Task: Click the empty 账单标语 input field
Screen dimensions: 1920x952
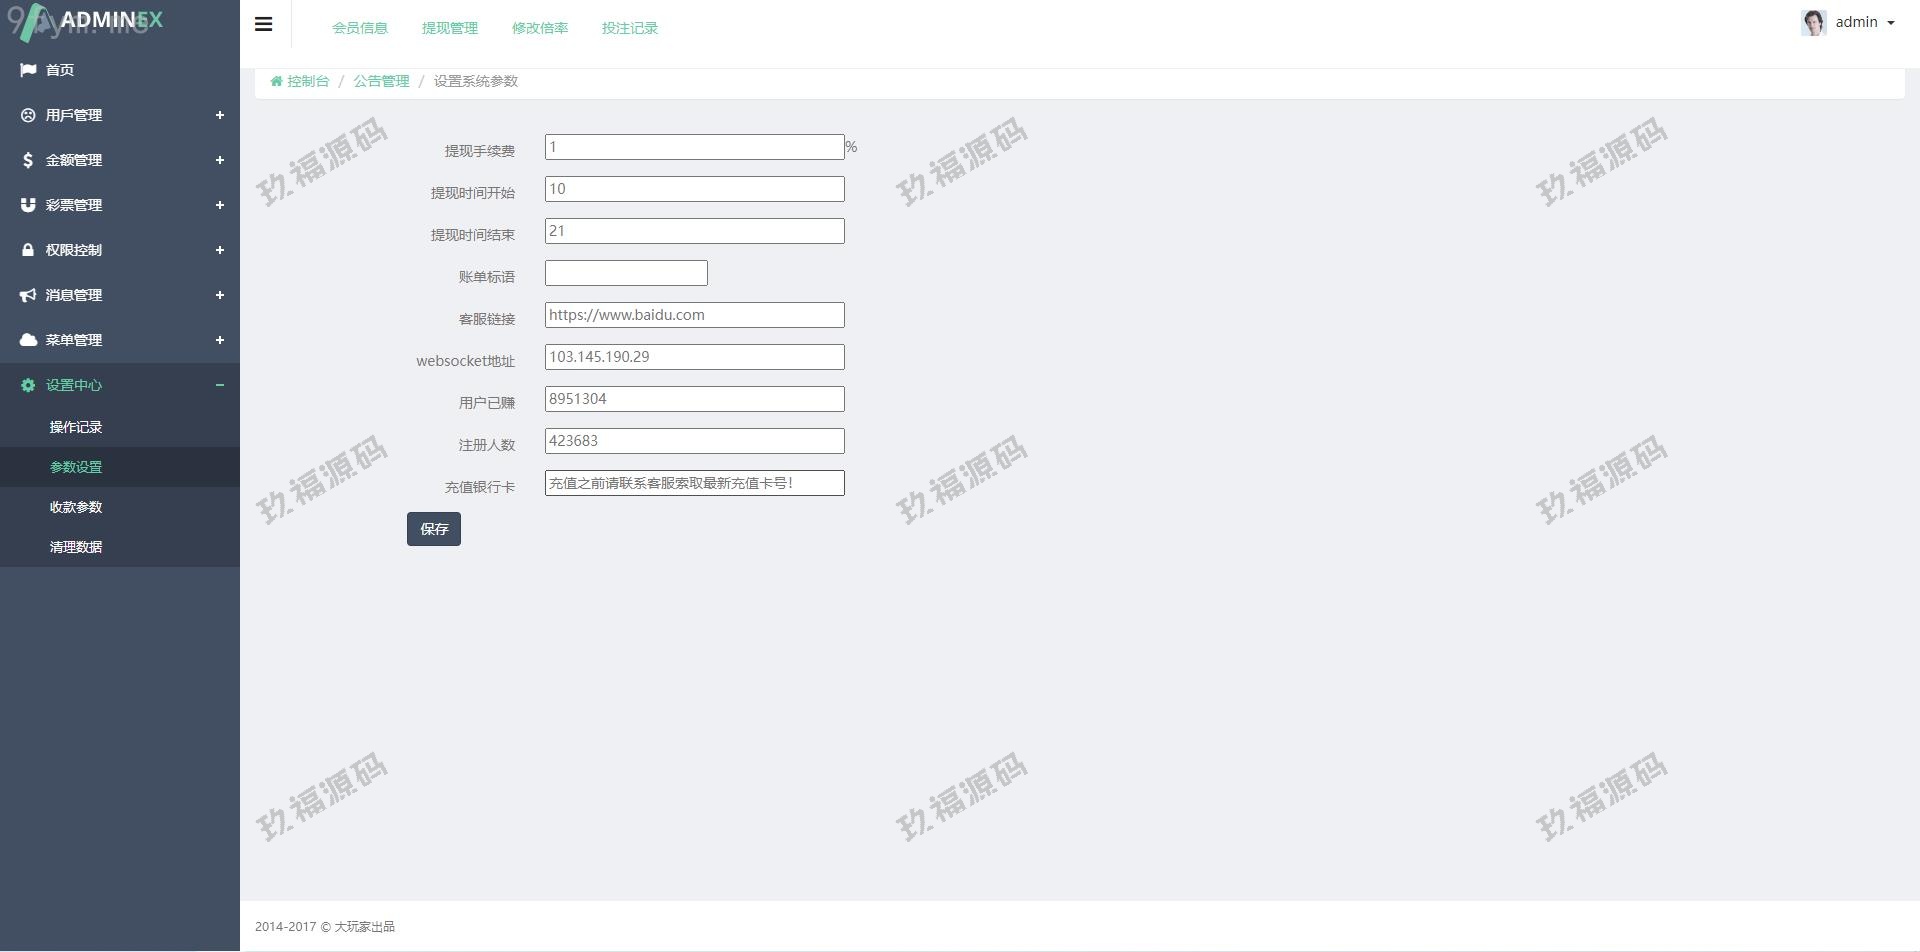Action: click(x=626, y=273)
